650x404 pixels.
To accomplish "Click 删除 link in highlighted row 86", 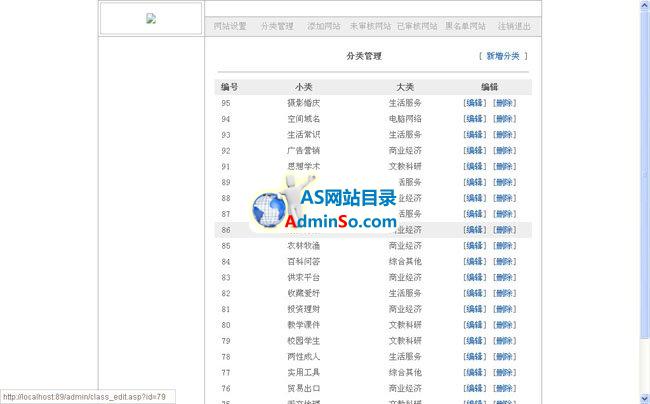I will (x=504, y=230).
